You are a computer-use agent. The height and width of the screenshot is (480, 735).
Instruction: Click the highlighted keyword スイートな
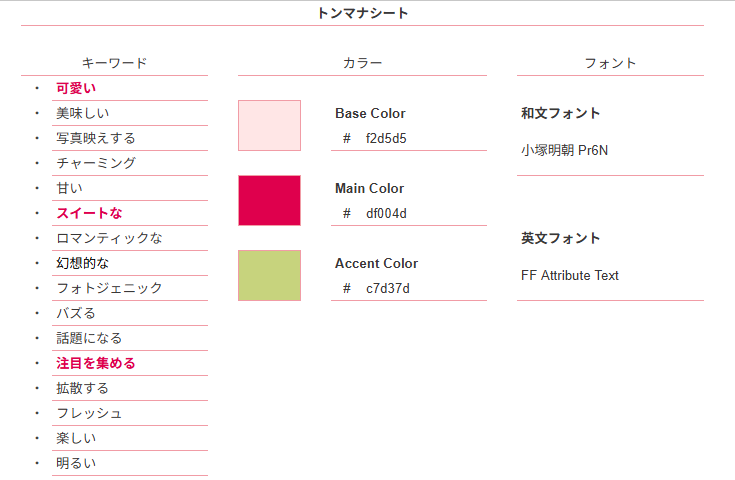point(89,213)
